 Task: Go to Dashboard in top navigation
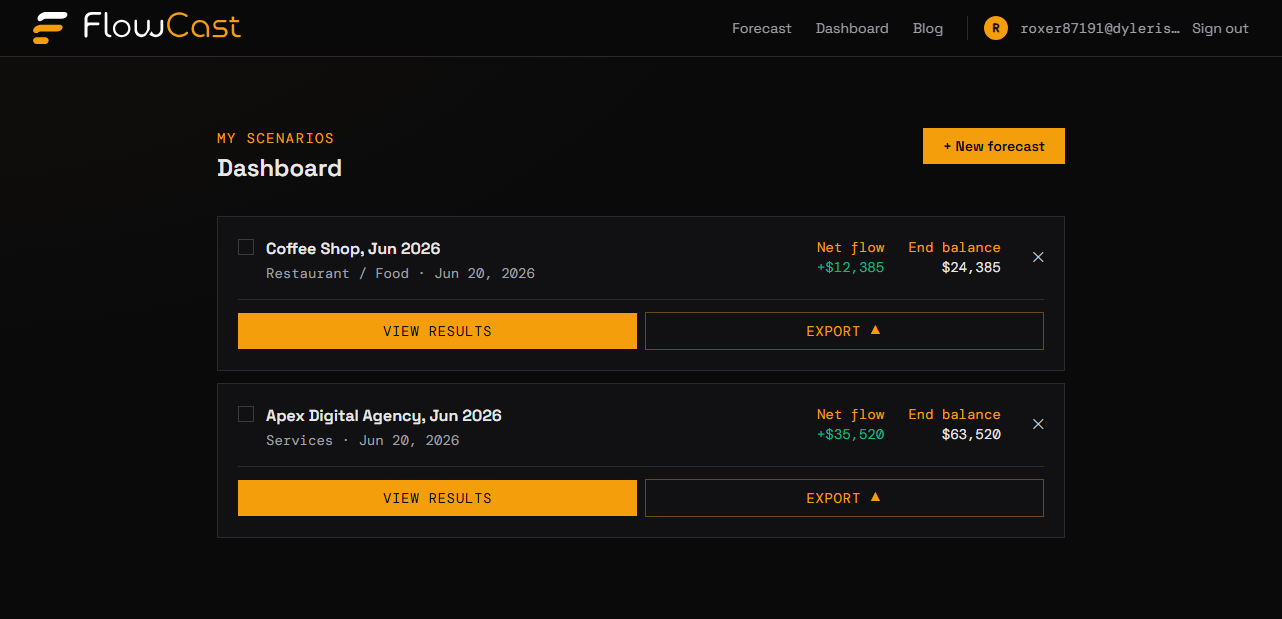(x=852, y=28)
